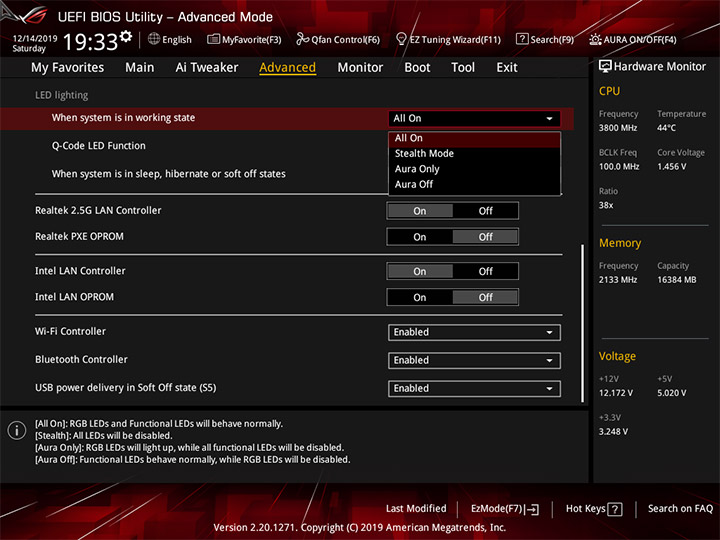Click Last Modified button
This screenshot has height=540, width=720.
(x=416, y=509)
